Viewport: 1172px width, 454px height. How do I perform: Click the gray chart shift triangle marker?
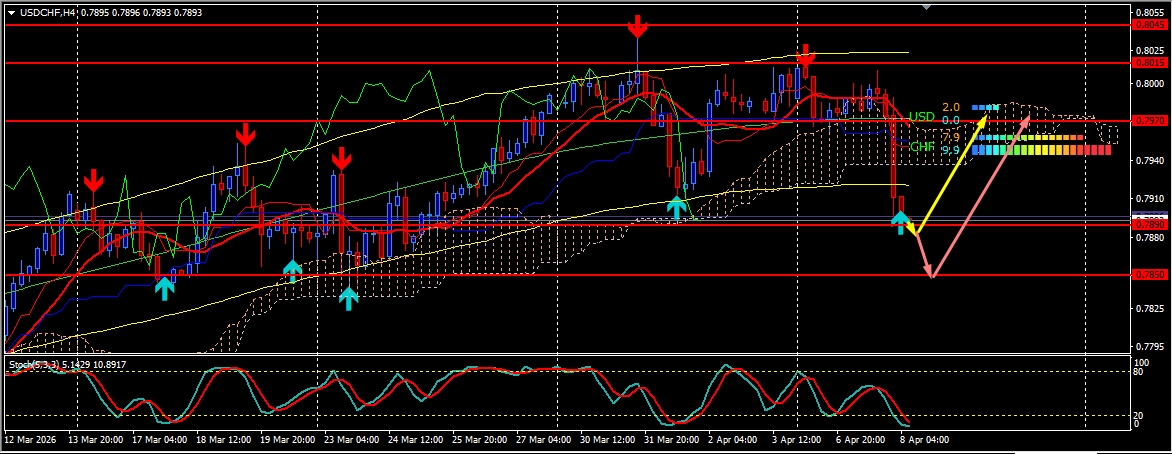pyautogui.click(x=927, y=7)
